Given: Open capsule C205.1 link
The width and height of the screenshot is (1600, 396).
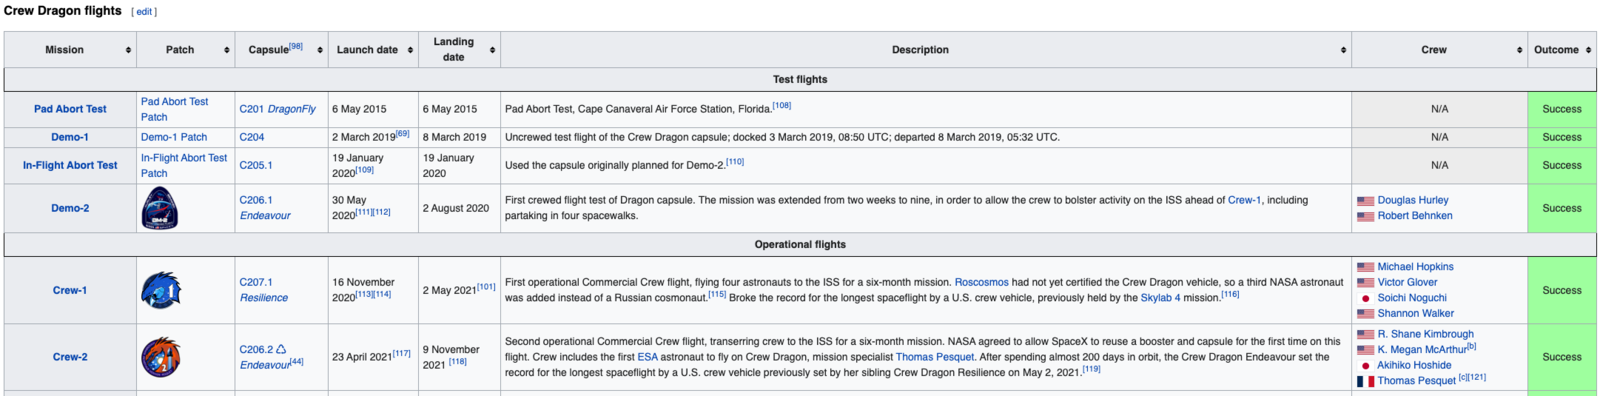Looking at the screenshot, I should click(256, 165).
